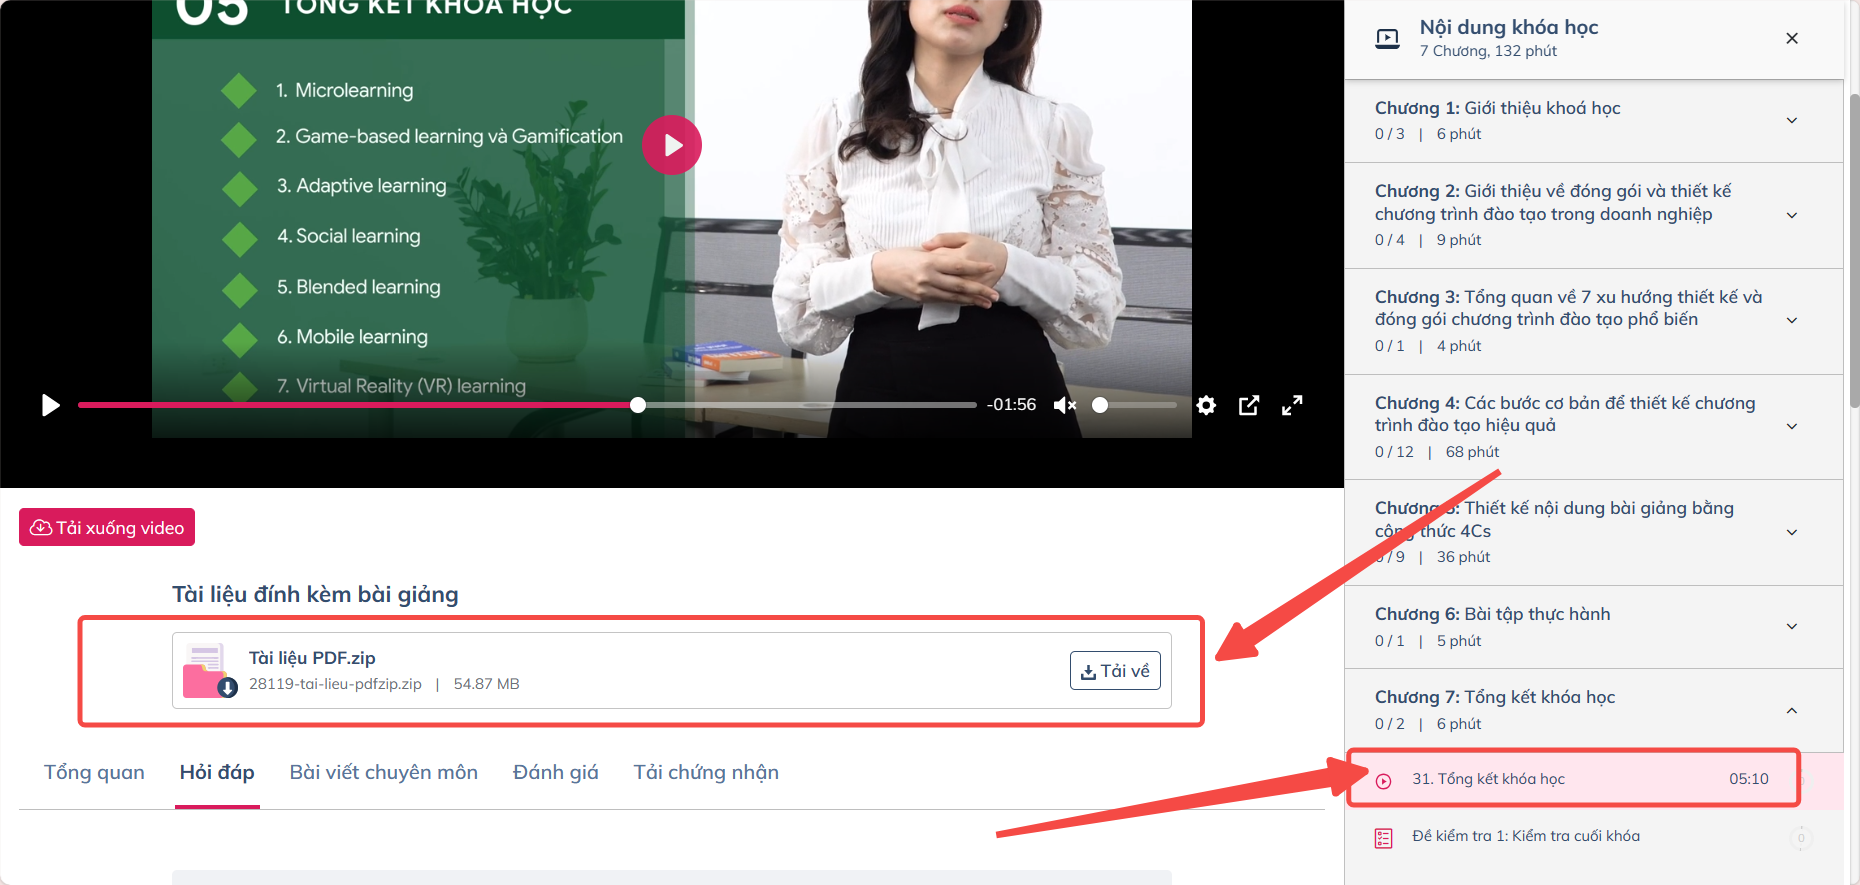Mute or unmute the video speaker icon

(1065, 405)
